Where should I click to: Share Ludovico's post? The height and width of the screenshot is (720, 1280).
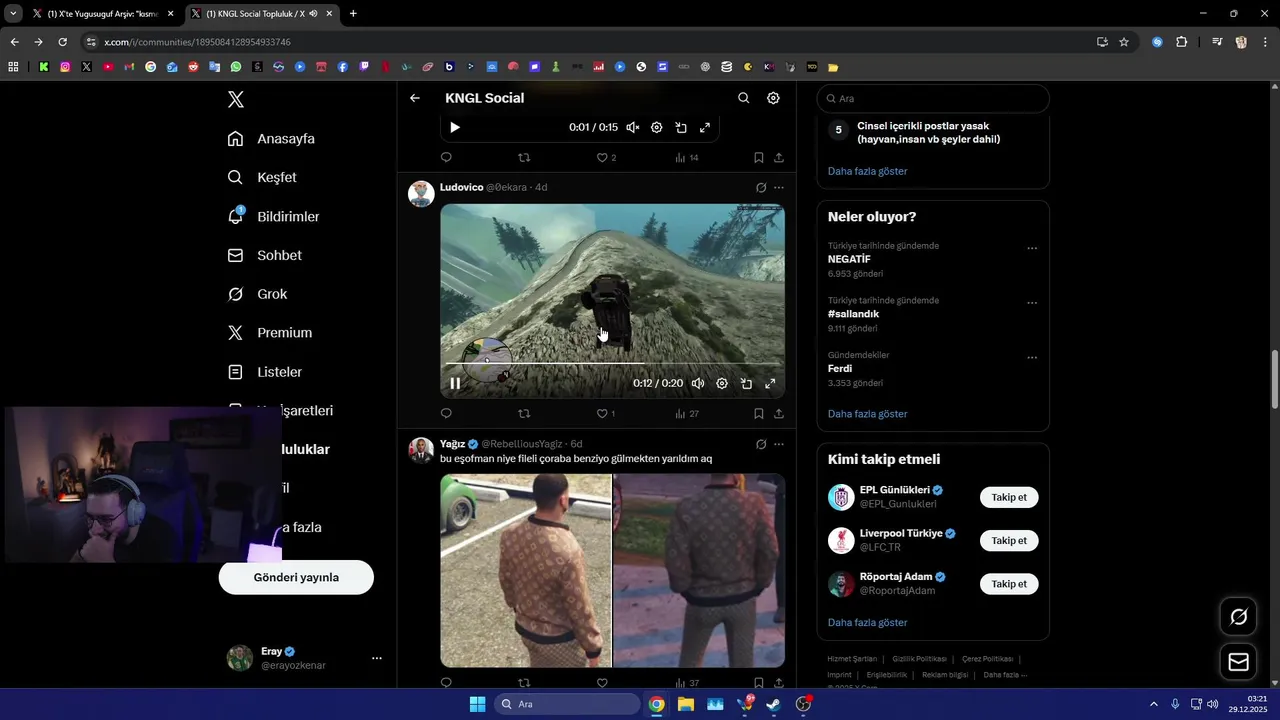(779, 414)
